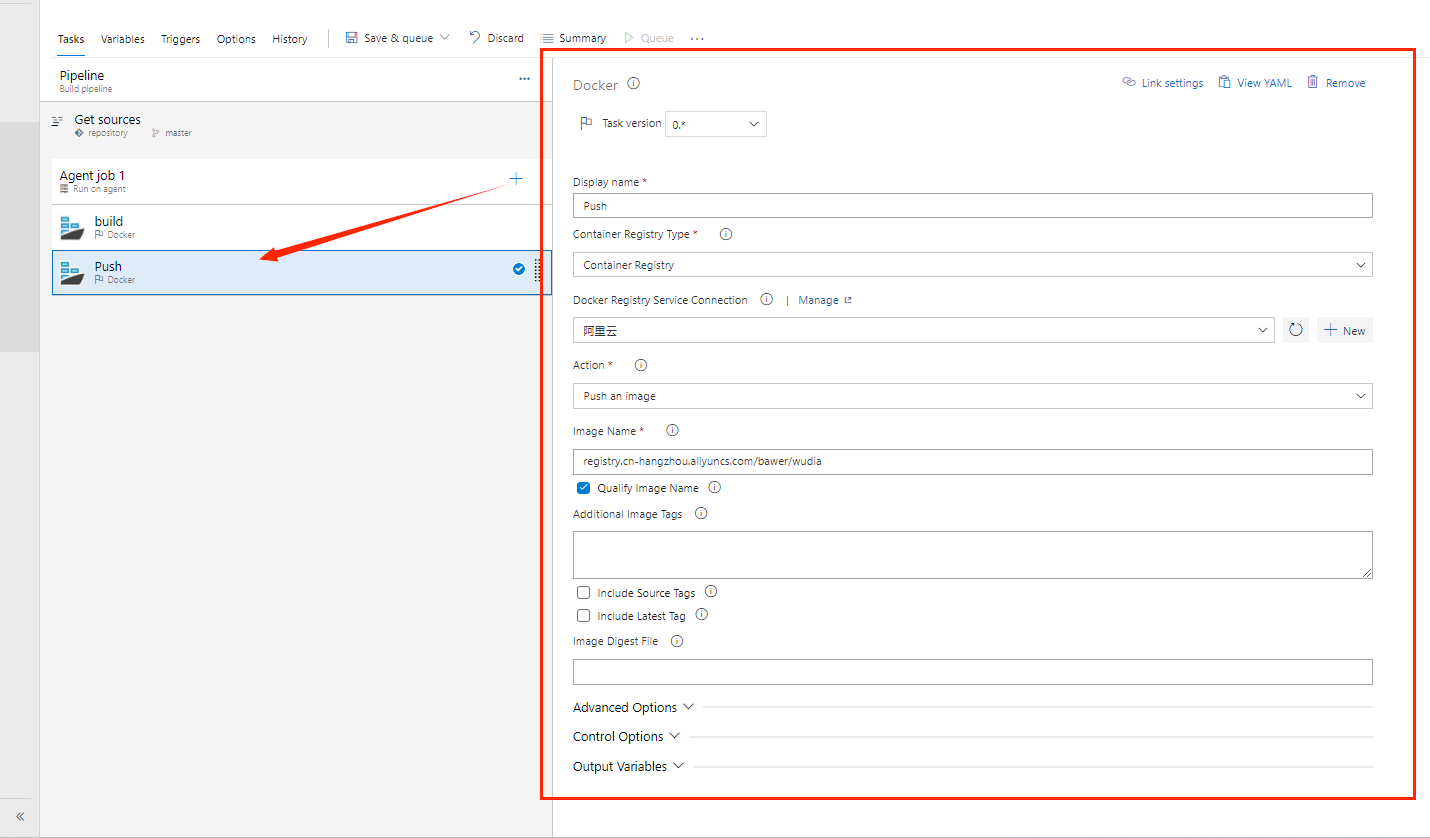Open Container Registry Type dropdown
Viewport: 1430px width, 838px height.
pos(972,265)
